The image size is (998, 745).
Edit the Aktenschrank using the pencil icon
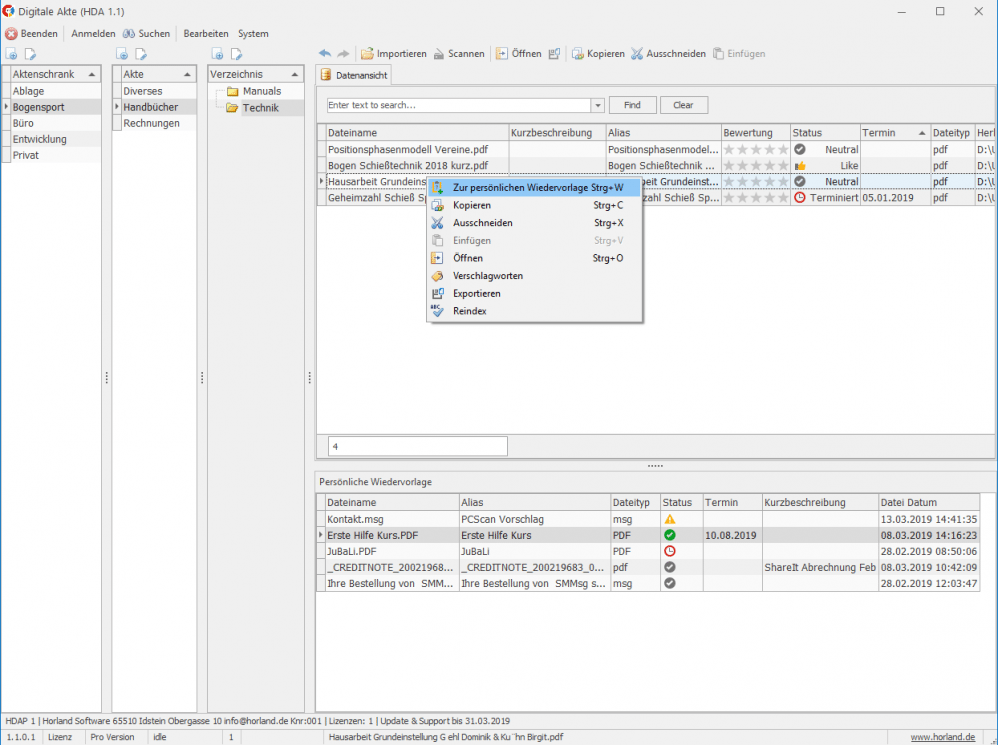(x=30, y=54)
